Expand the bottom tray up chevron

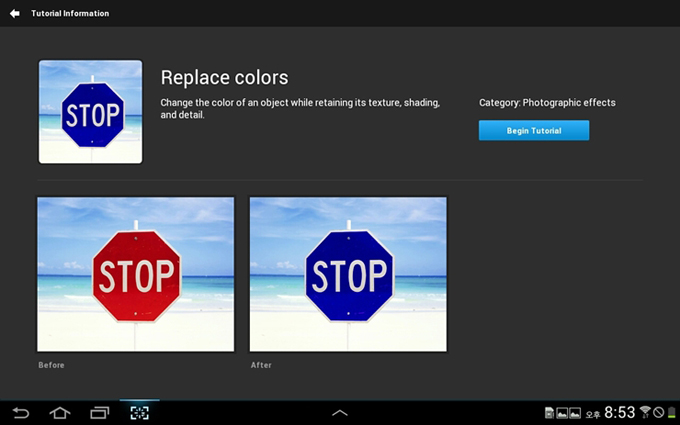(x=340, y=413)
